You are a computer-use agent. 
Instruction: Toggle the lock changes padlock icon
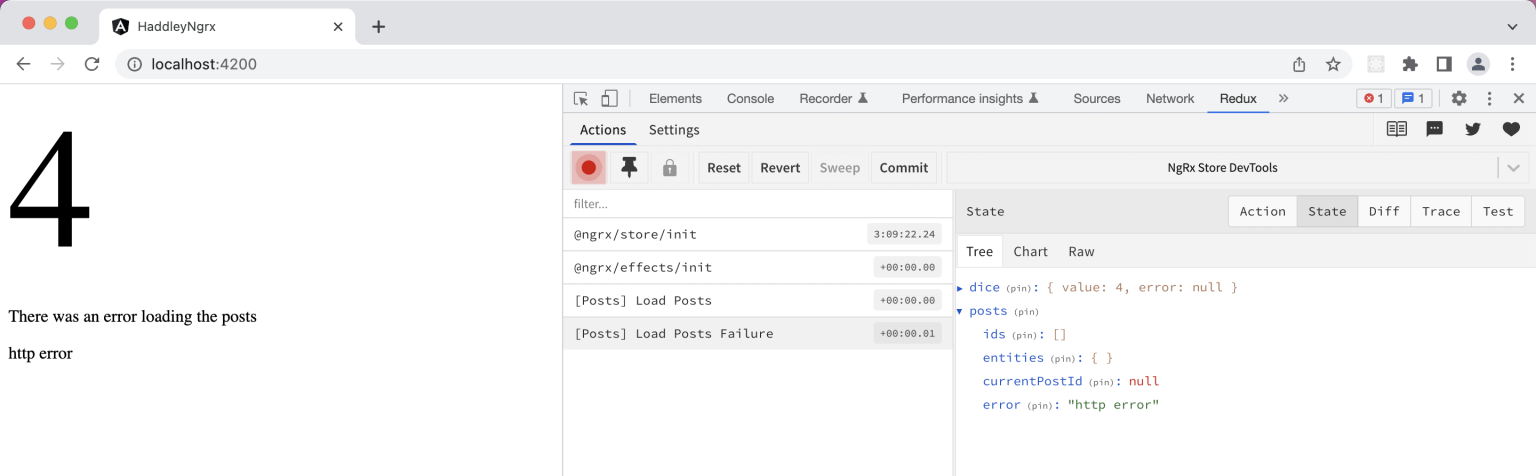670,168
